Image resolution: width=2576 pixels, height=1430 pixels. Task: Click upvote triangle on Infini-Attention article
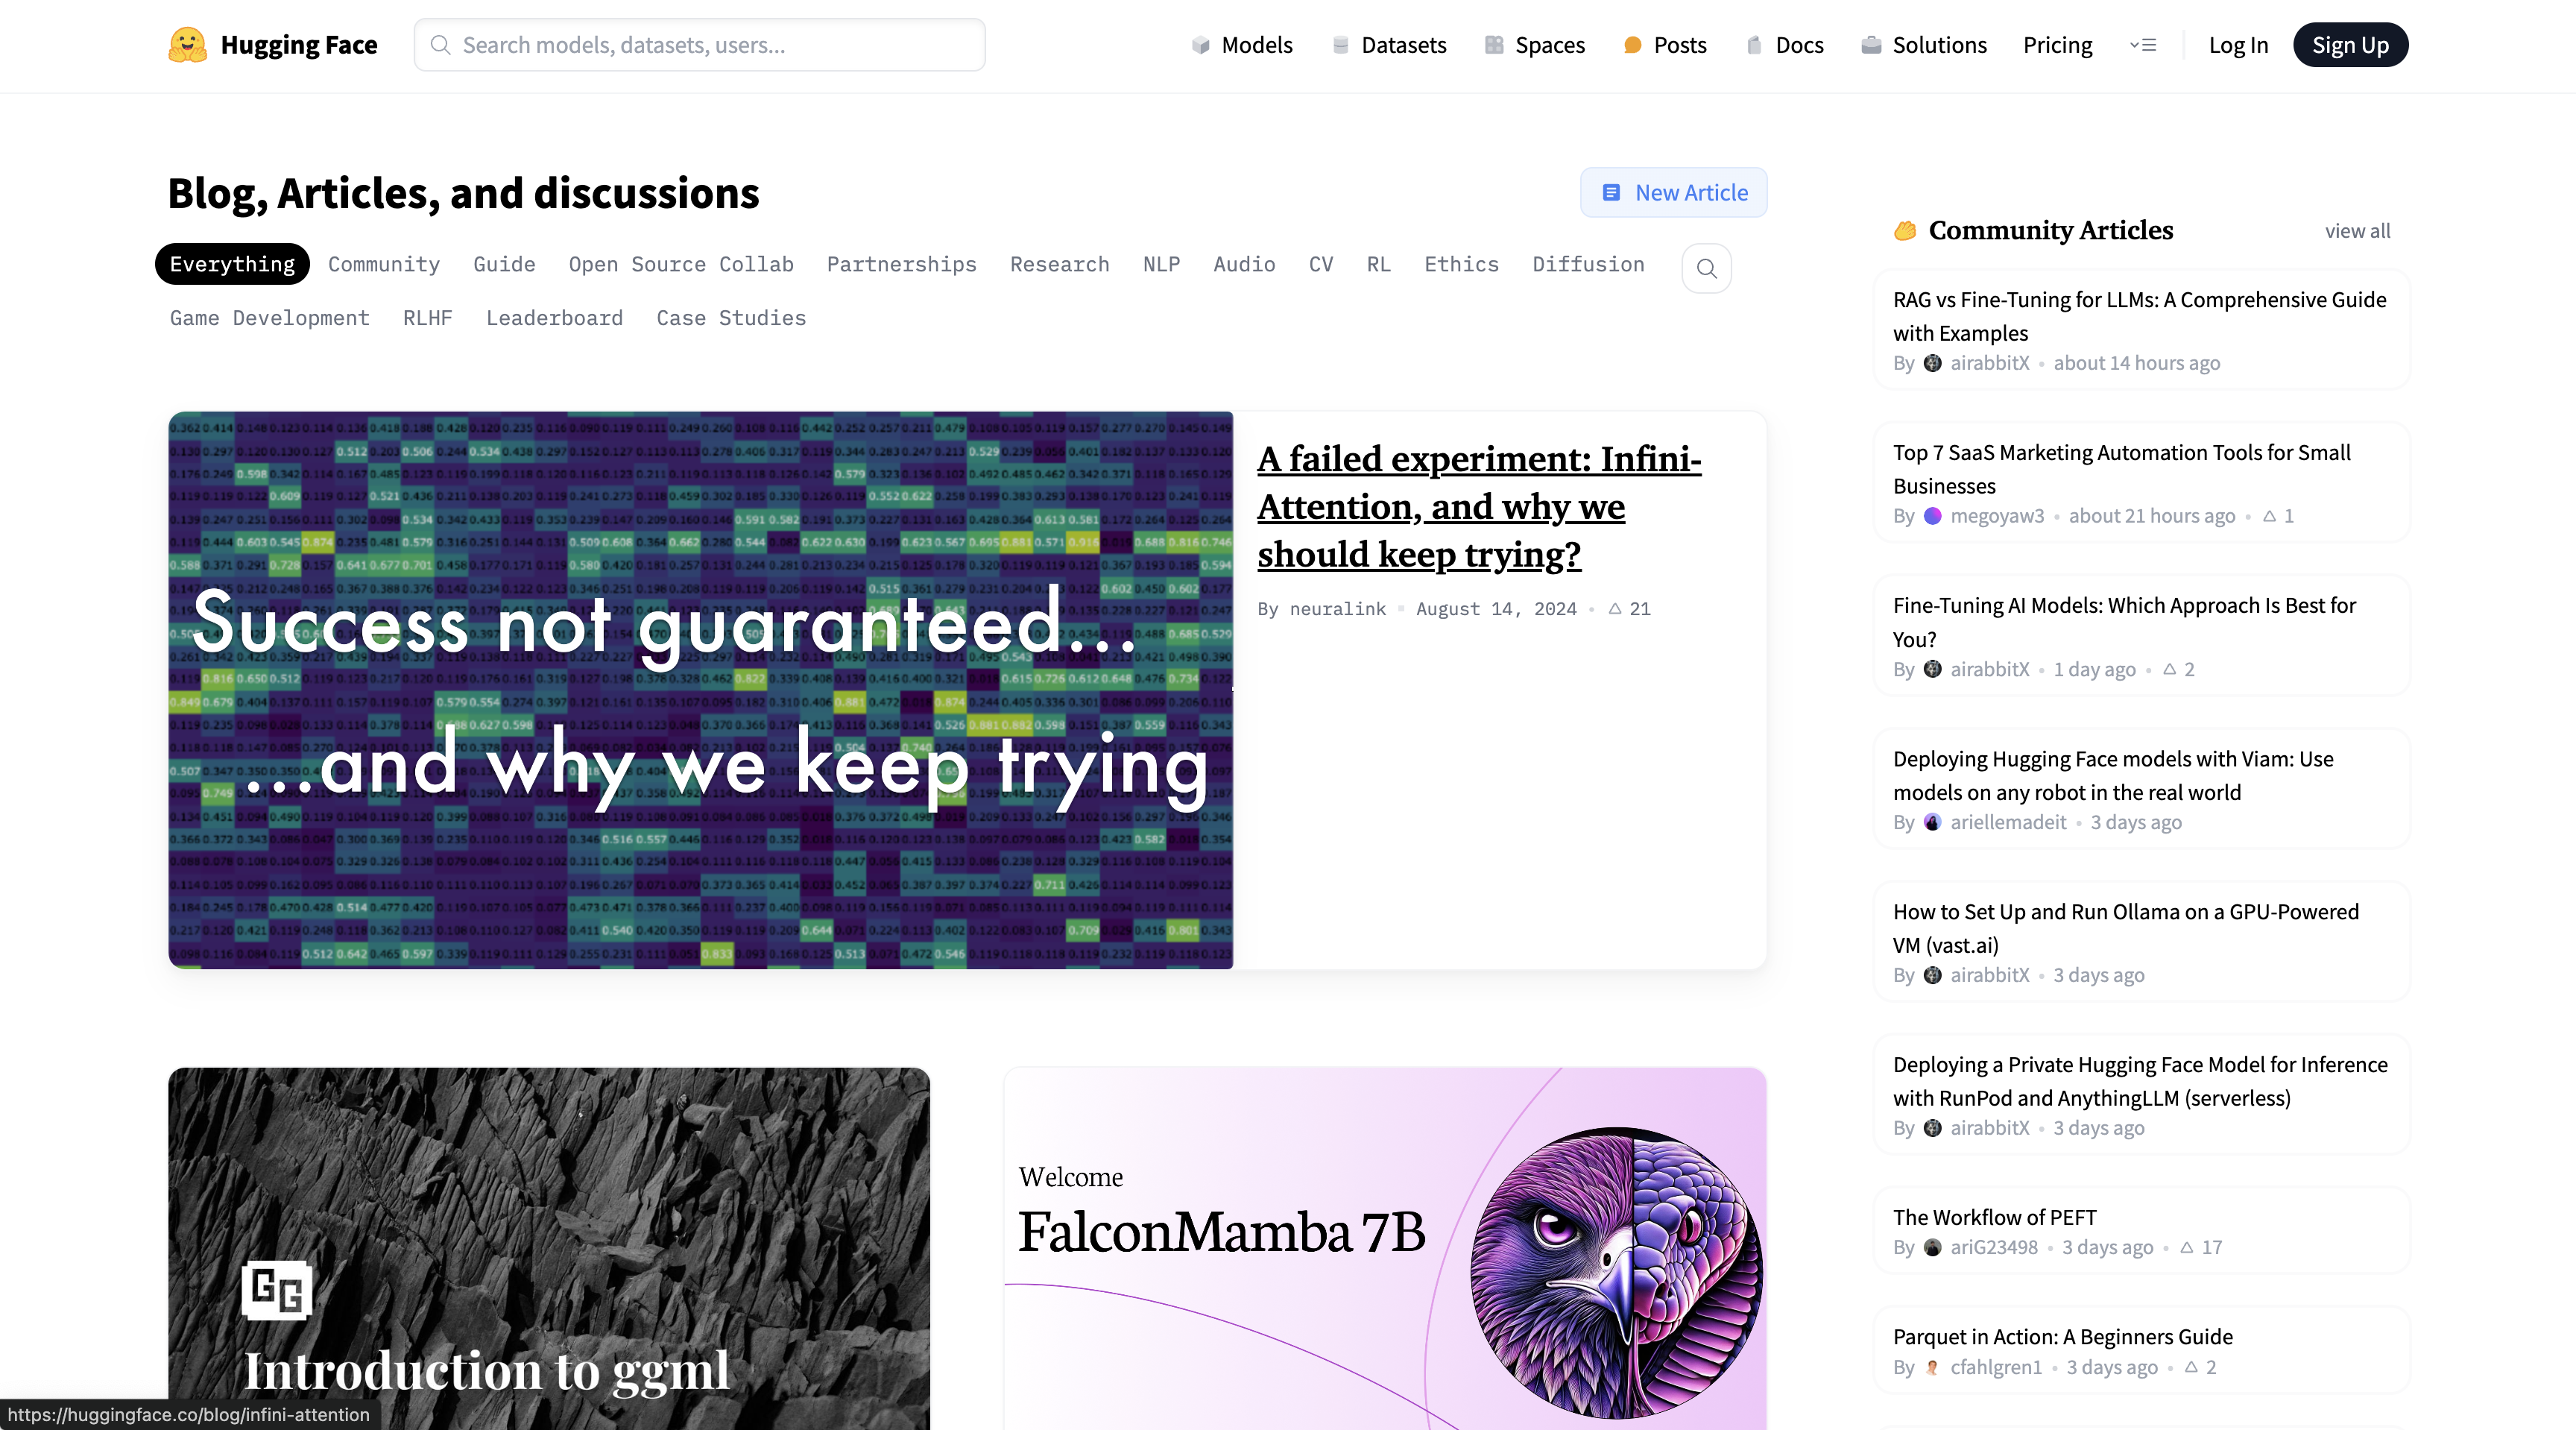click(1615, 609)
